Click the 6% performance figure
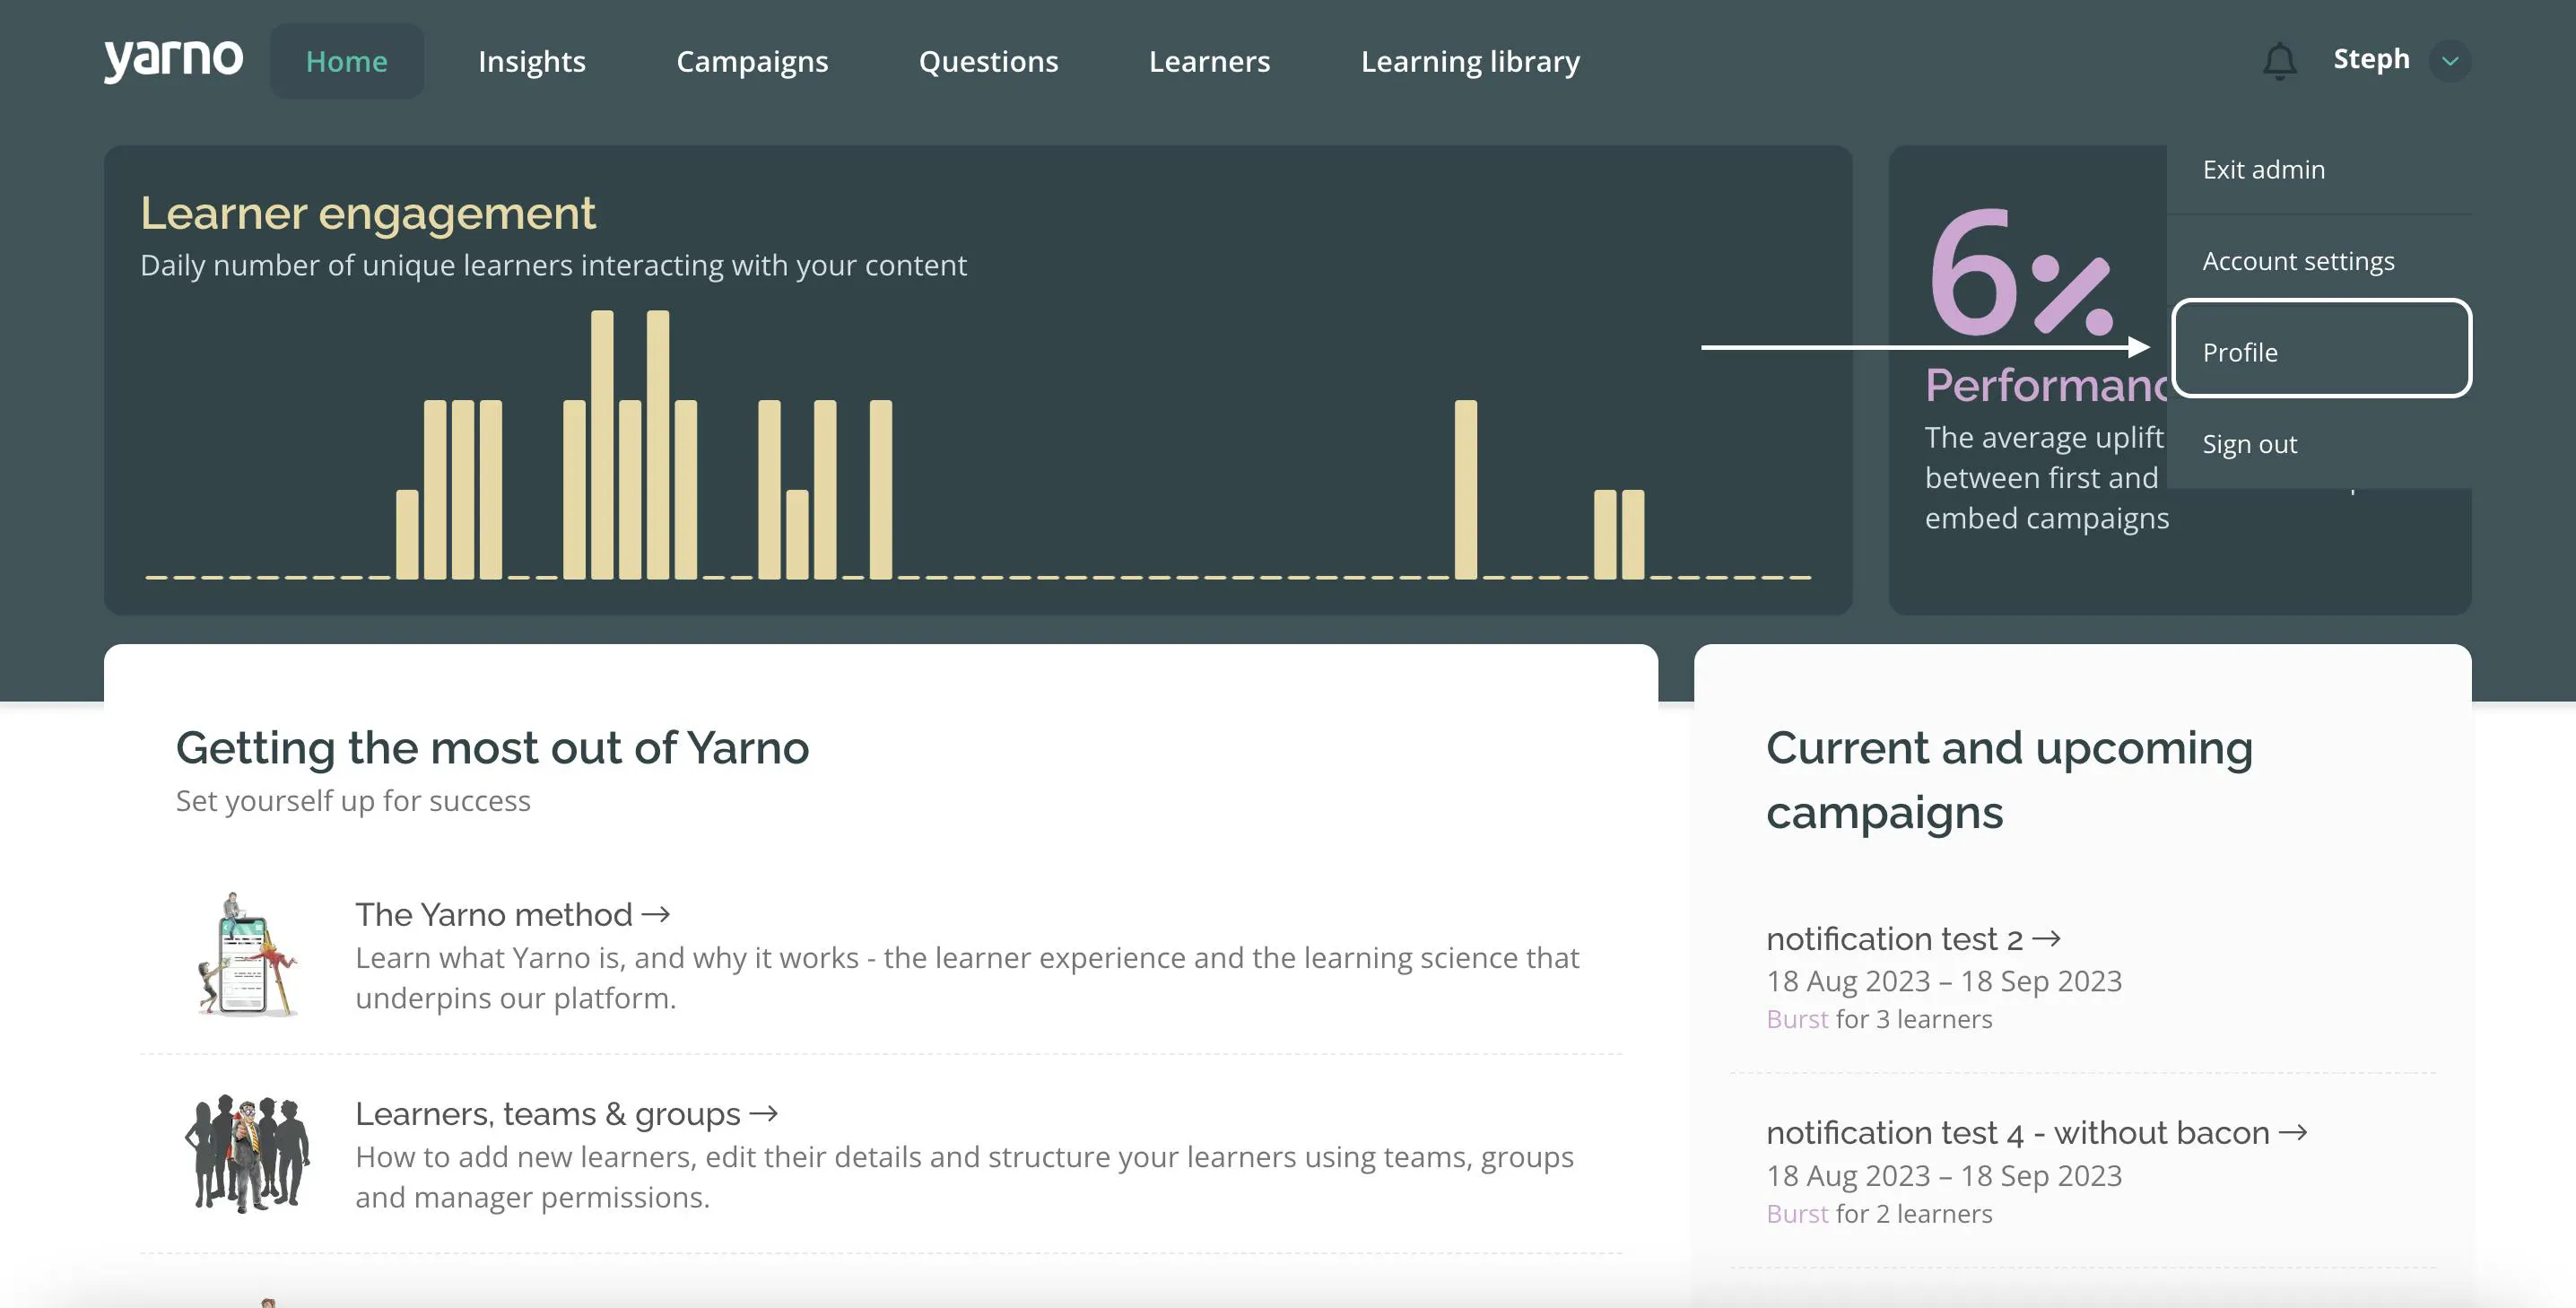 click(2020, 272)
